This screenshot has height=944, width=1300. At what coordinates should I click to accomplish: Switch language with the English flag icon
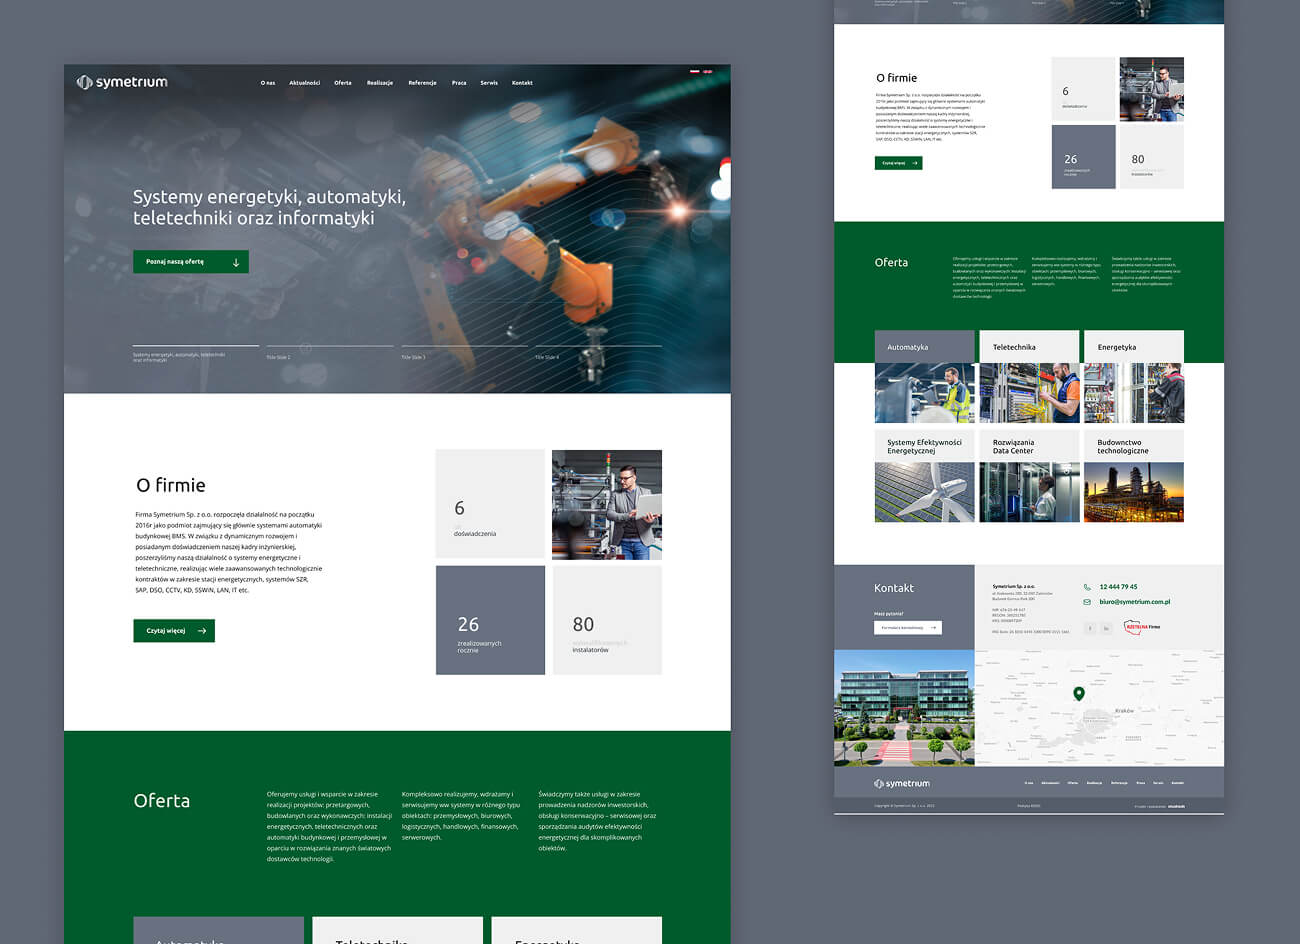pos(708,72)
